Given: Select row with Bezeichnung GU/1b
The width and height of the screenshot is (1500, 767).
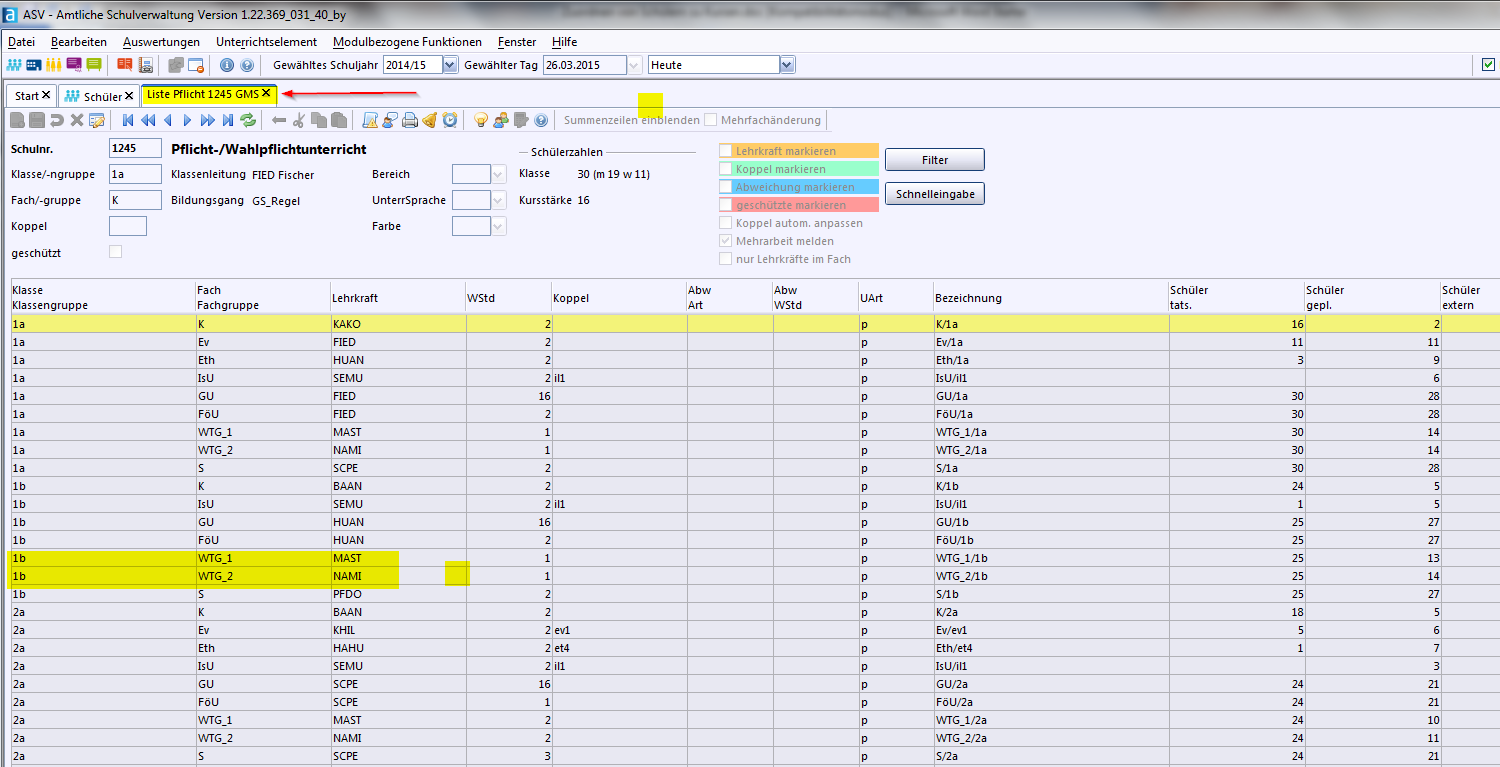Looking at the screenshot, I should [755, 522].
